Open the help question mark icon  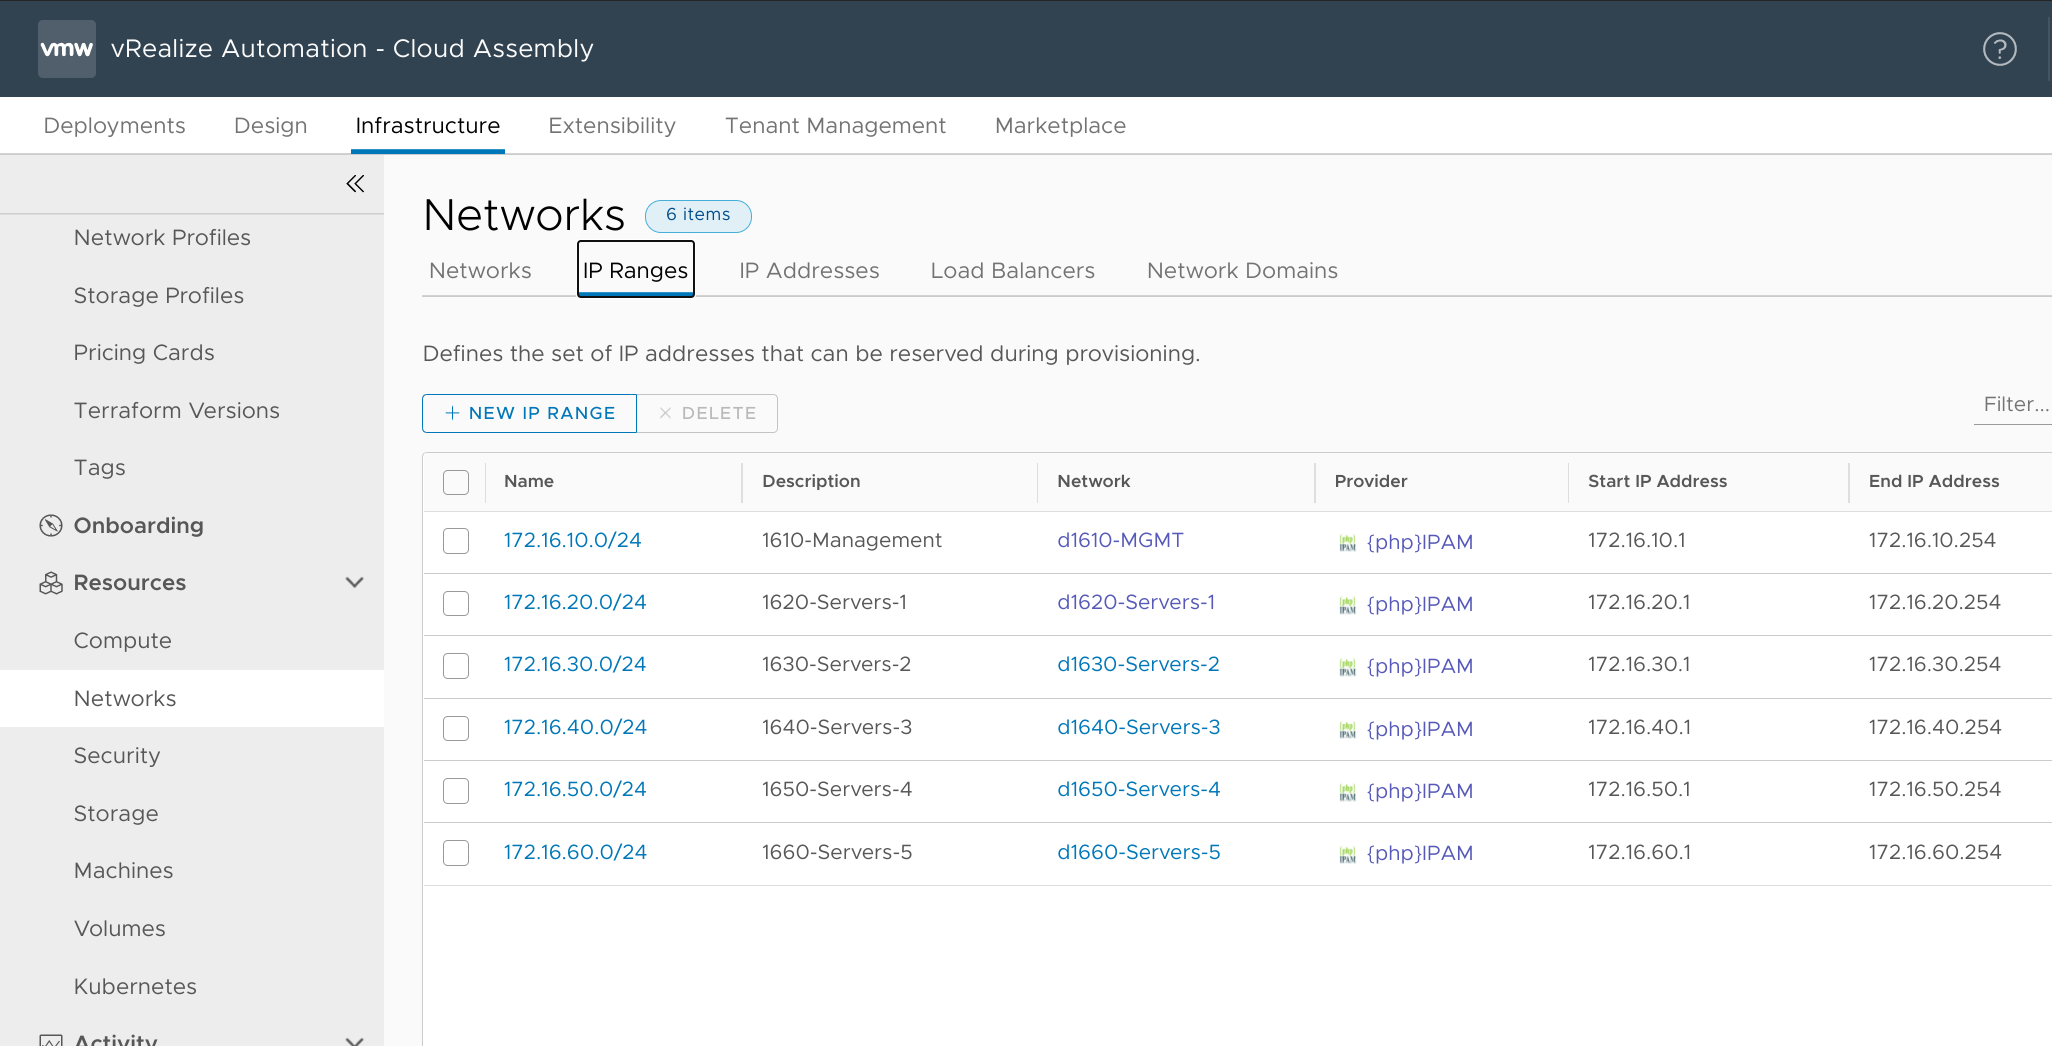tap(1999, 49)
